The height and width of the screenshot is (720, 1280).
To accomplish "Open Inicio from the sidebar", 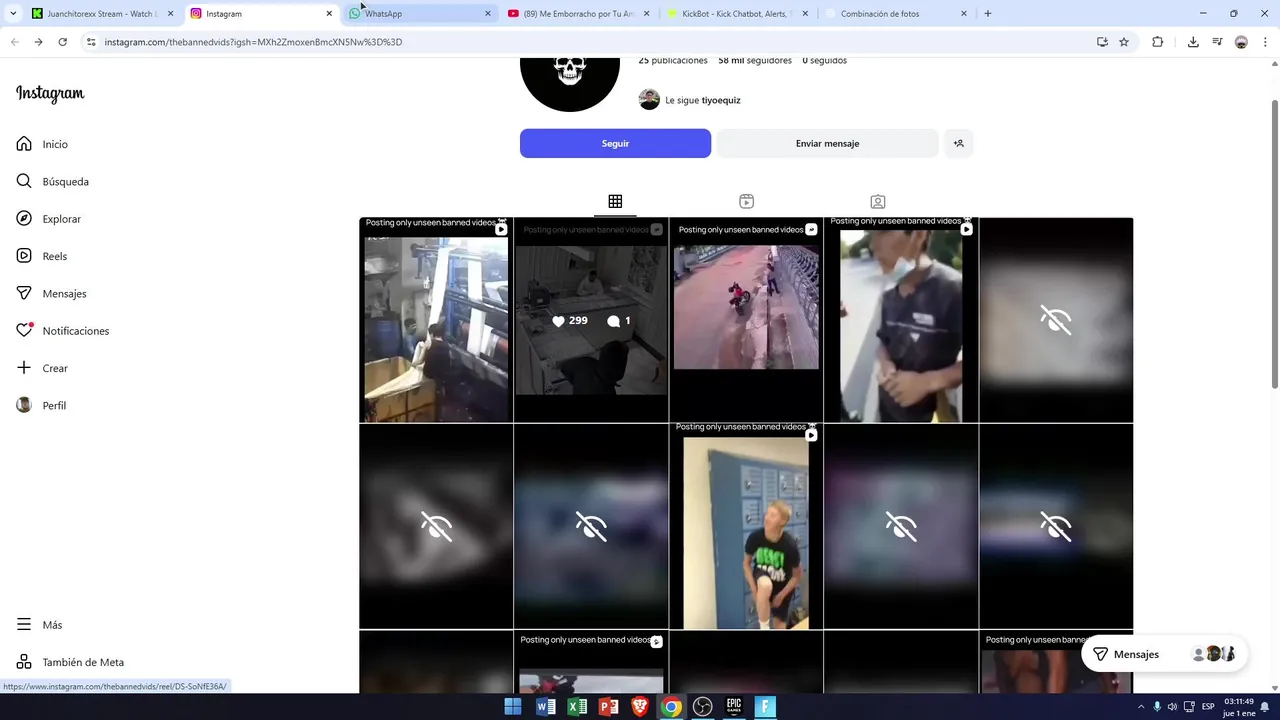I will point(42,144).
